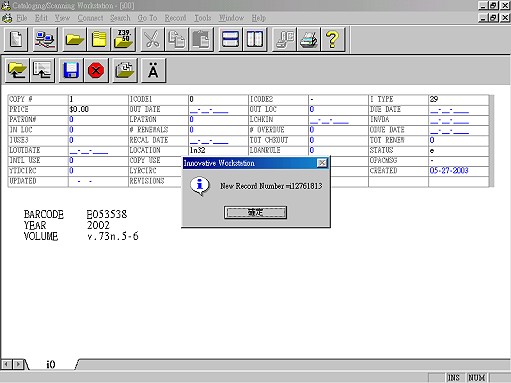Click the YEAR value 2002

tap(98, 225)
